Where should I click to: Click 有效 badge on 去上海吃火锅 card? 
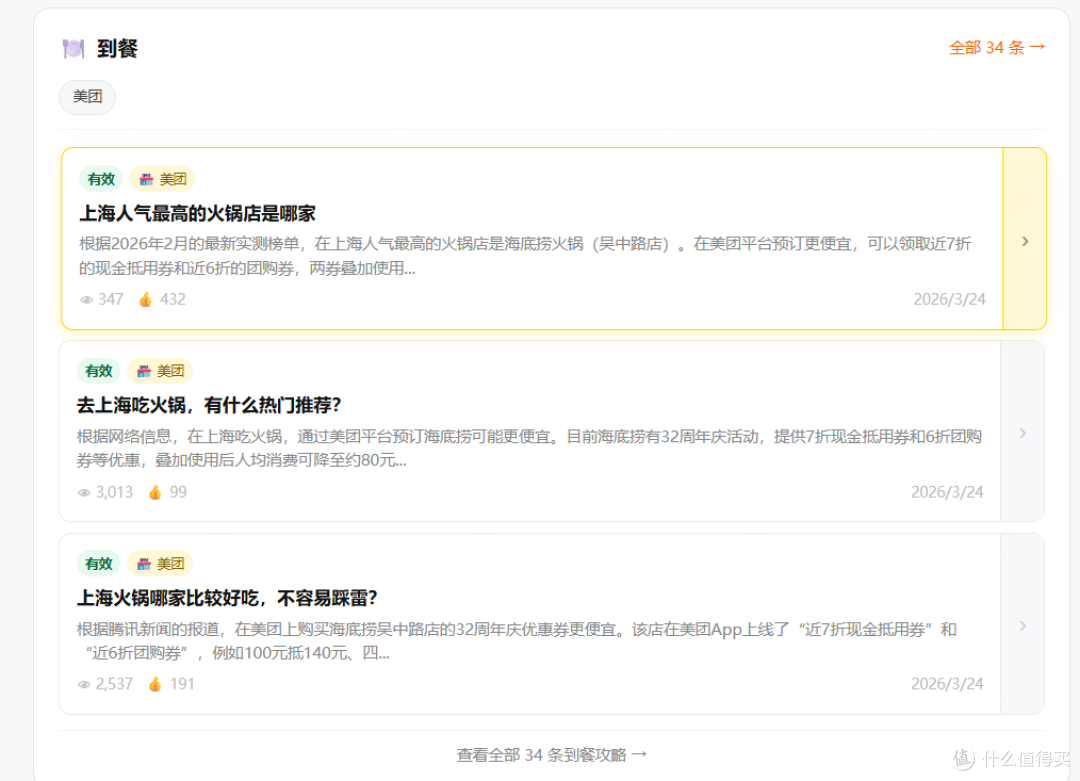98,371
